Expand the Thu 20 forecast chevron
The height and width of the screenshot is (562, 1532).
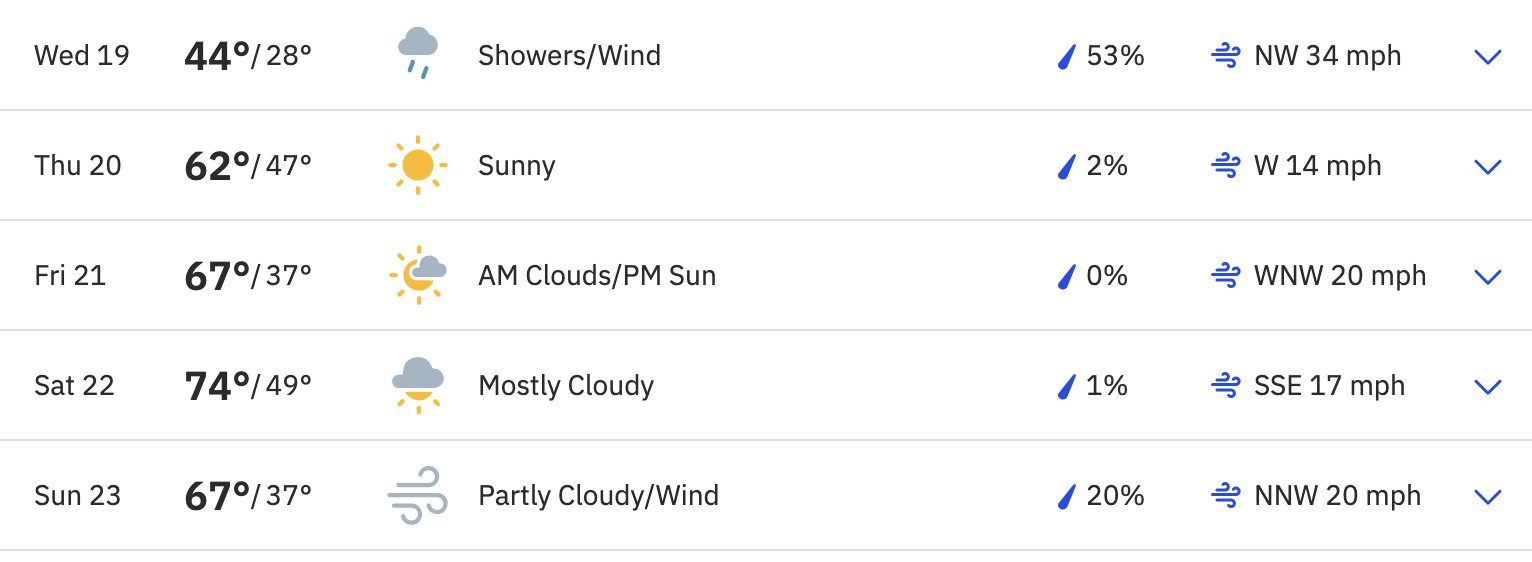pos(1488,167)
